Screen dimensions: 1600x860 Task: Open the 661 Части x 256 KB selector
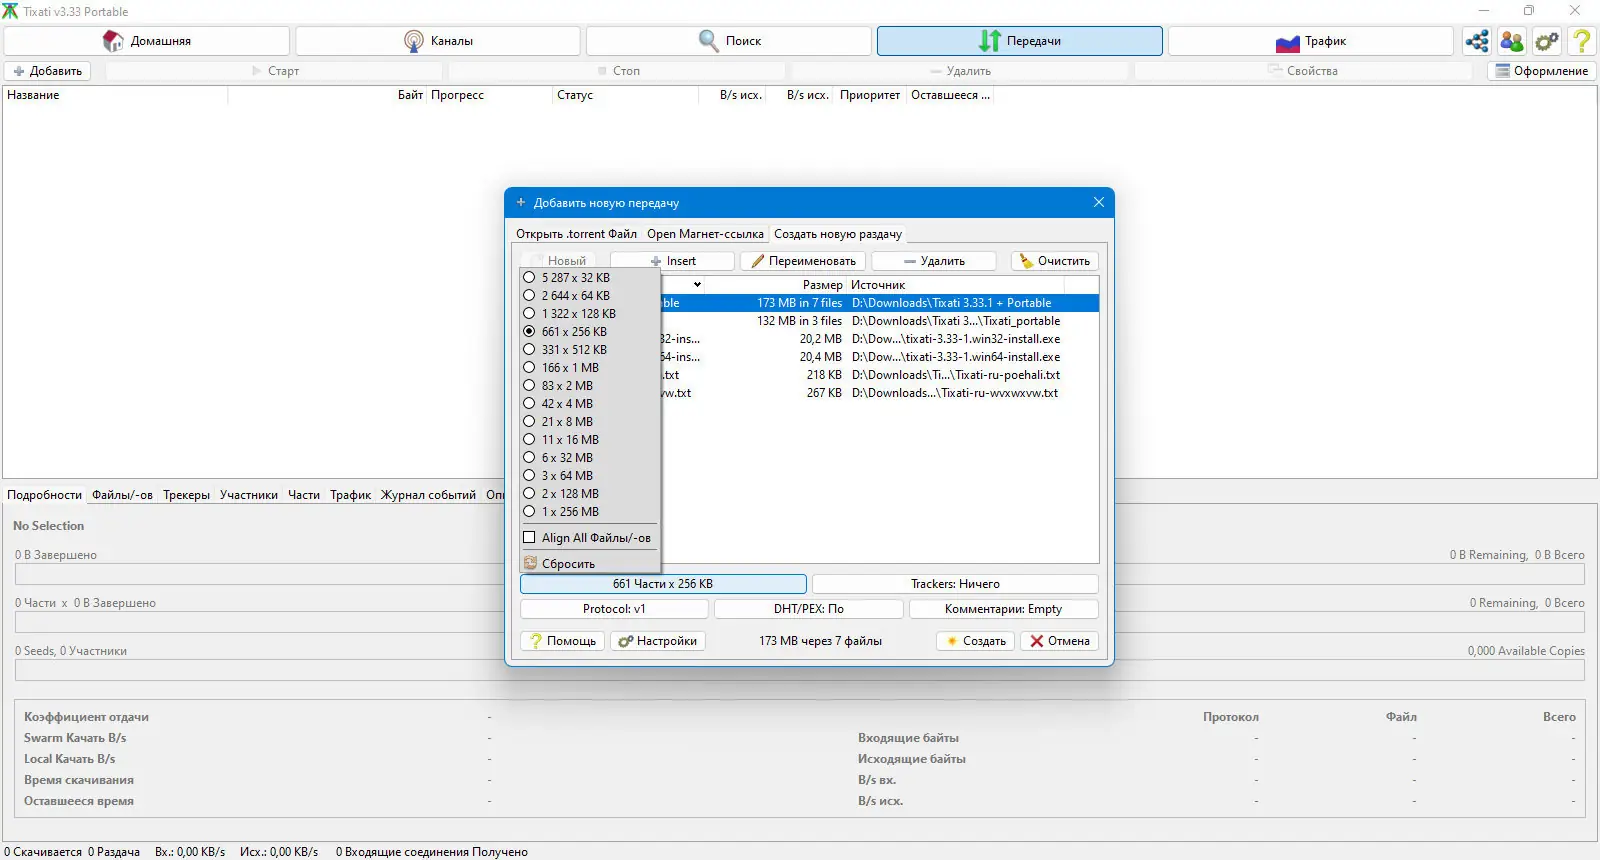pos(663,584)
